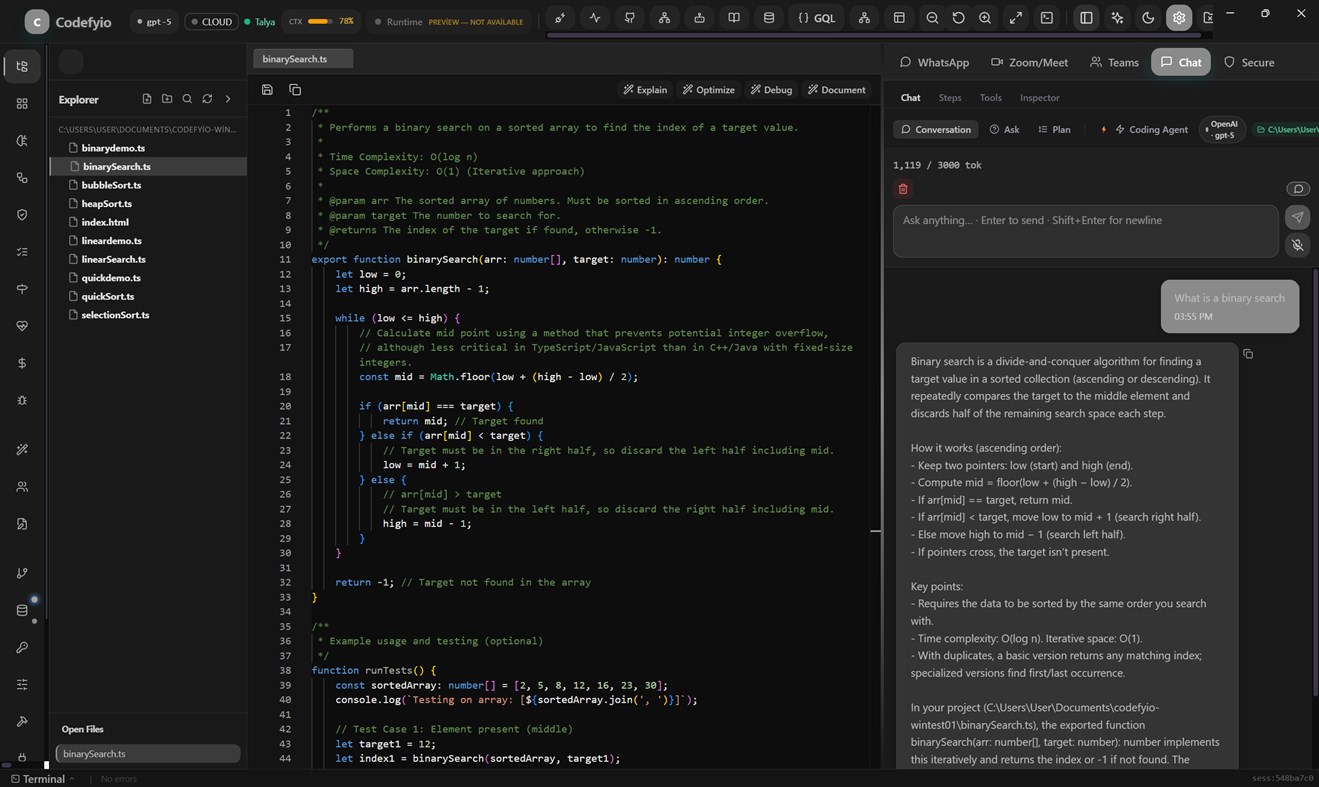
Task: Click the GQL button in top toolbar
Action: pos(817,18)
